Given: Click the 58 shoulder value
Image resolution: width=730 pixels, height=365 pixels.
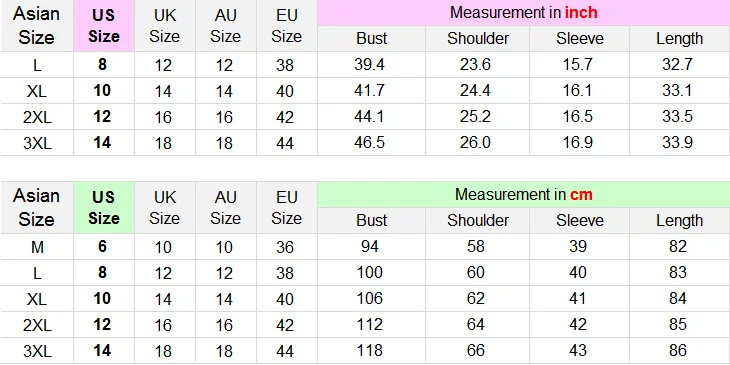Looking at the screenshot, I should 476,247.
